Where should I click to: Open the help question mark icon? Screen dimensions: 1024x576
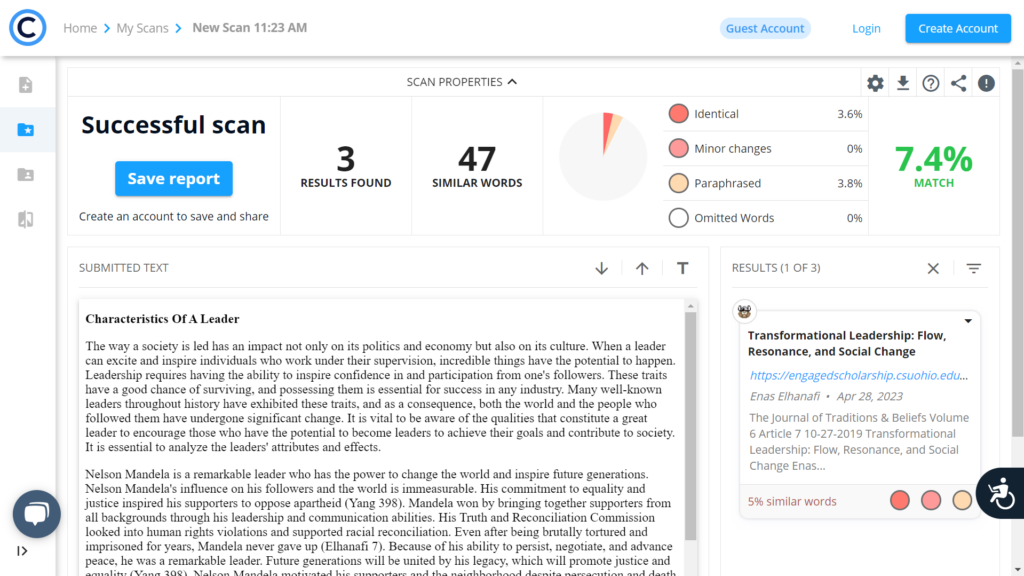coord(931,83)
